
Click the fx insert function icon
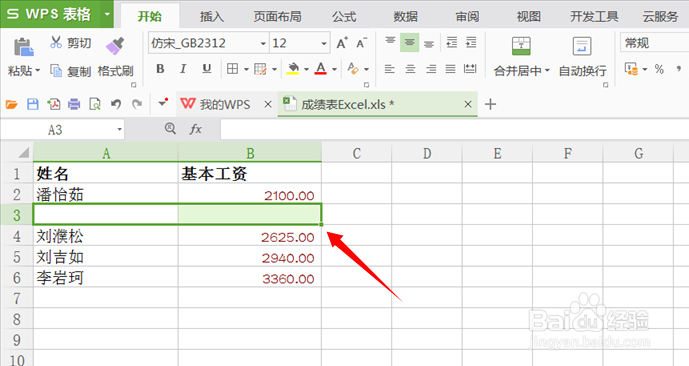click(196, 129)
